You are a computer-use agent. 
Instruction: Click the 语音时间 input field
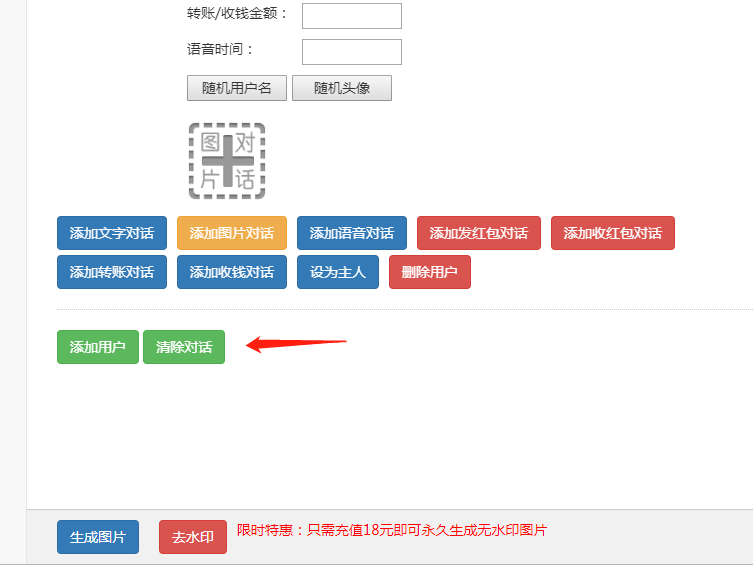click(351, 52)
